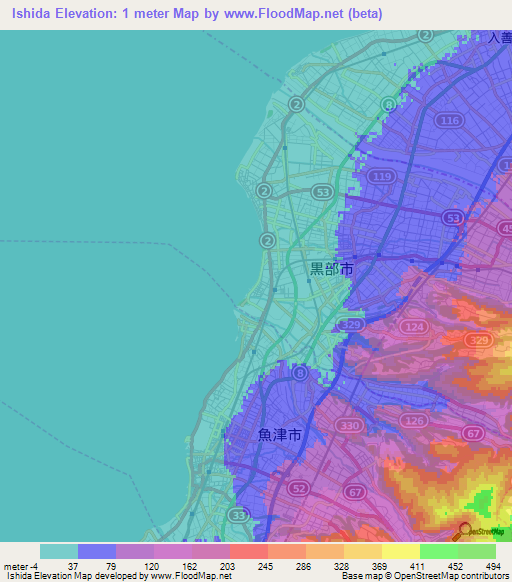
Task: Click the teal route 53 shield beside route 2
Action: [323, 192]
